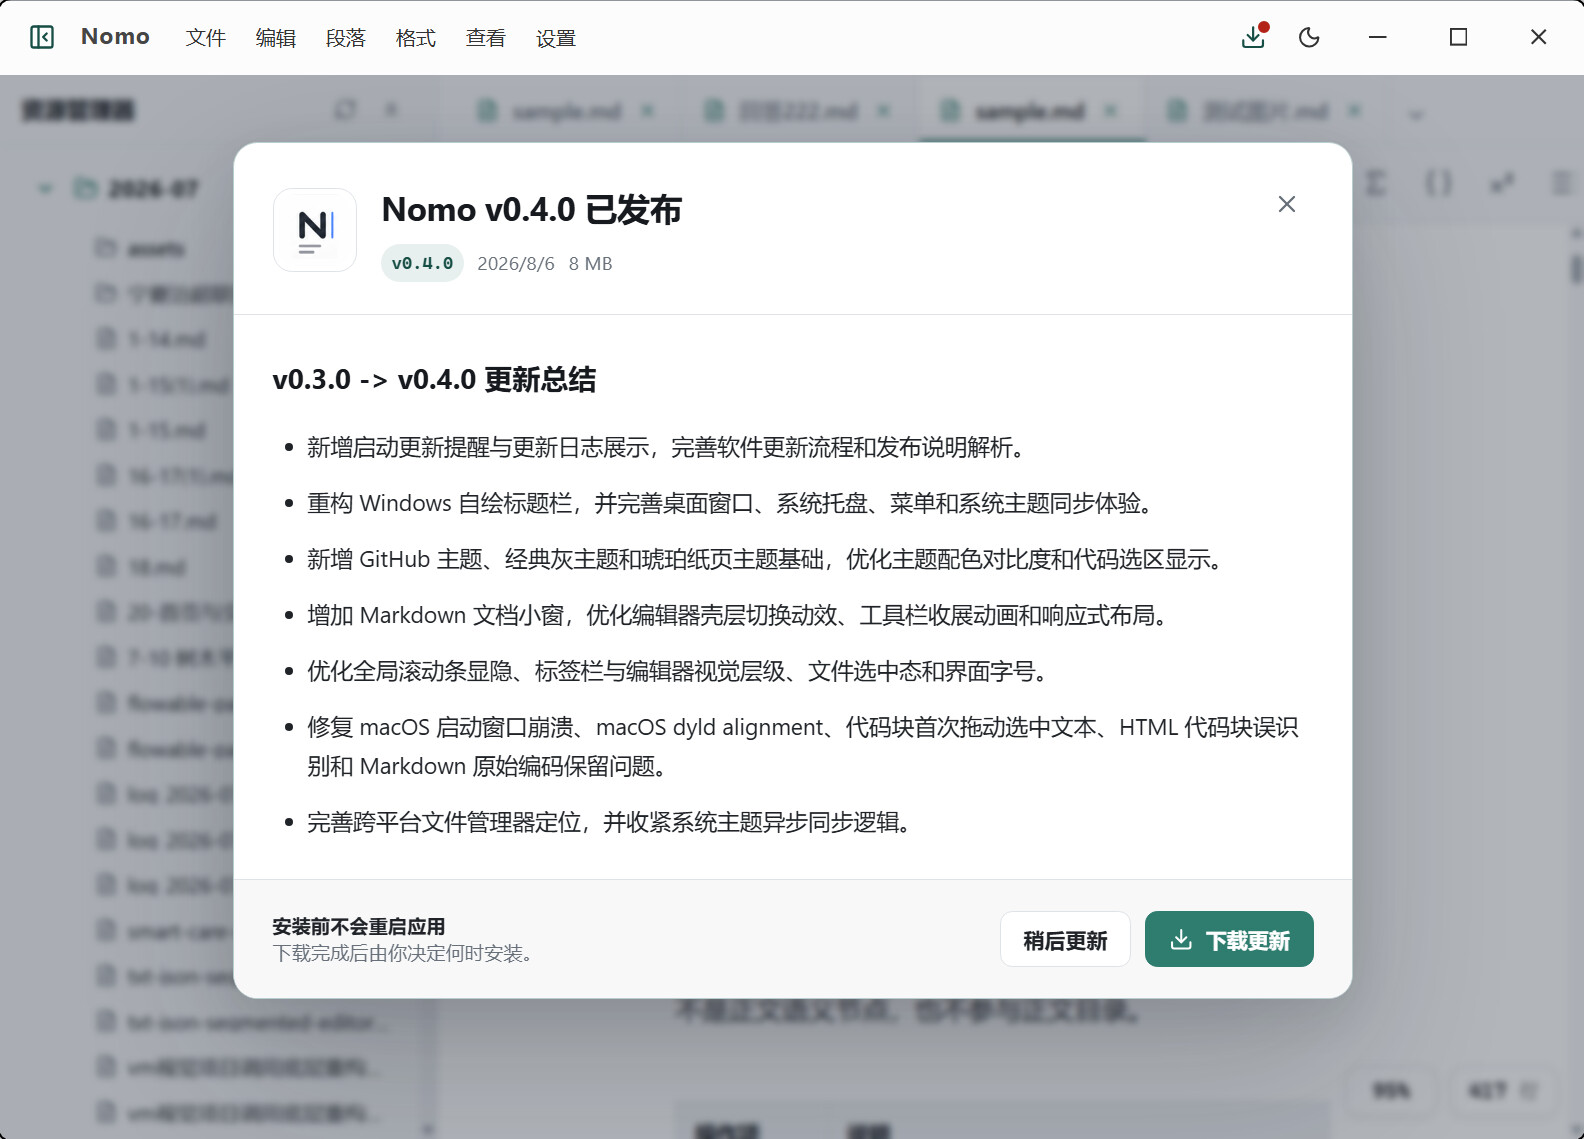Image resolution: width=1584 pixels, height=1139 pixels.
Task: Close the Nomo v0.4.0 release dialog
Action: 1287,204
